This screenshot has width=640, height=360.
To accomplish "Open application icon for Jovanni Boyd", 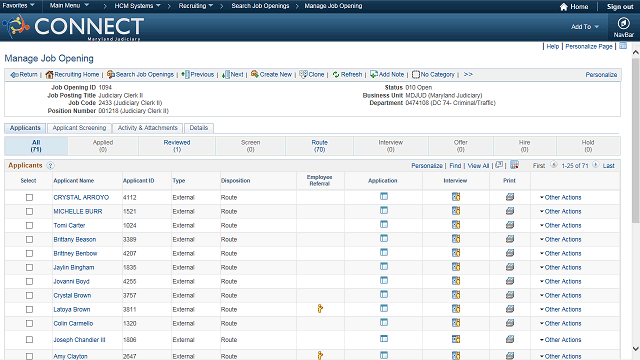I will click(x=384, y=281).
